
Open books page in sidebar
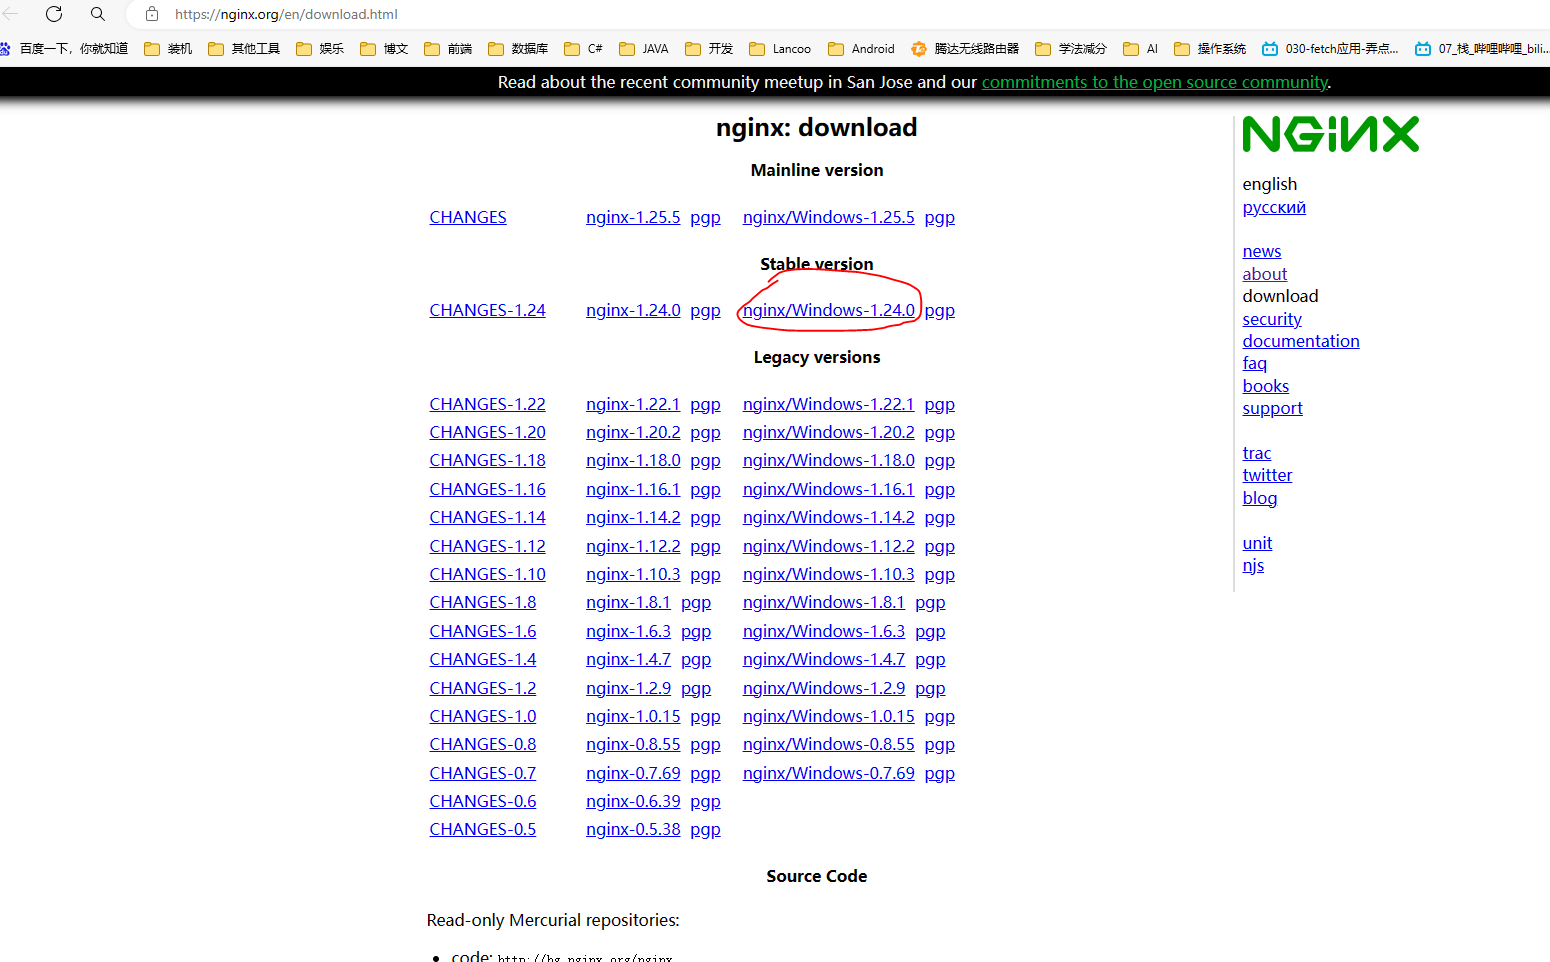point(1265,386)
